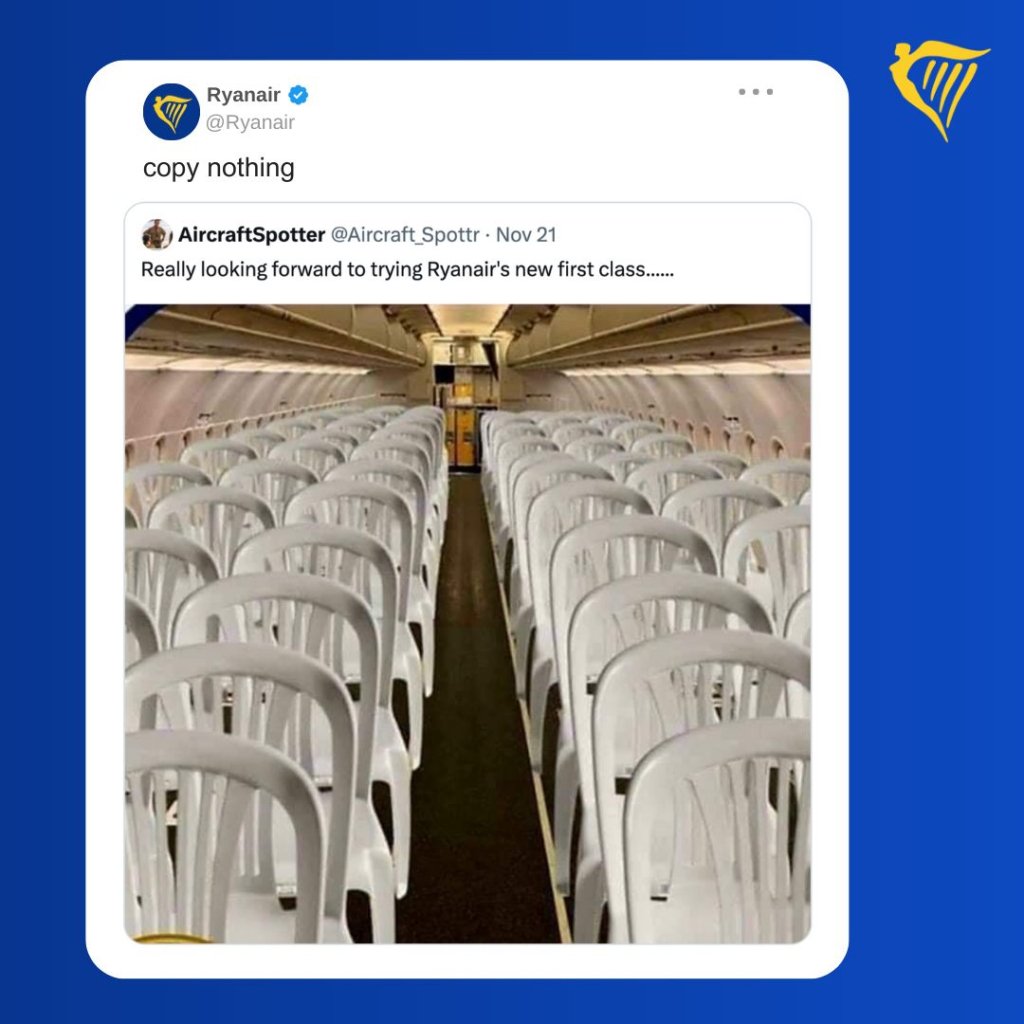Enlarge the plastic chairs cabin photo
Viewport: 1024px width, 1024px height.
[468, 624]
